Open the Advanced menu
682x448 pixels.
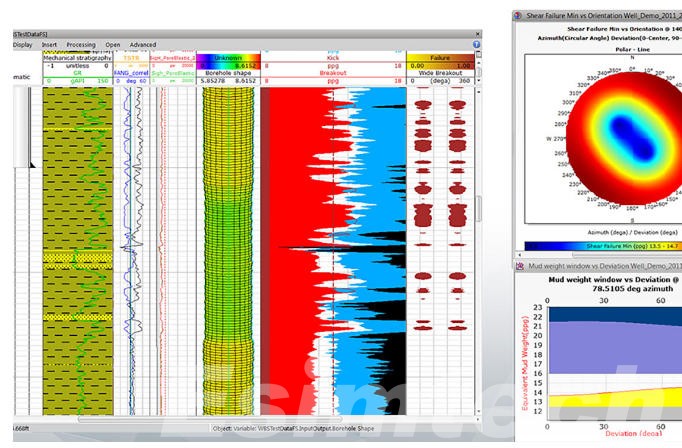pyautogui.click(x=143, y=45)
